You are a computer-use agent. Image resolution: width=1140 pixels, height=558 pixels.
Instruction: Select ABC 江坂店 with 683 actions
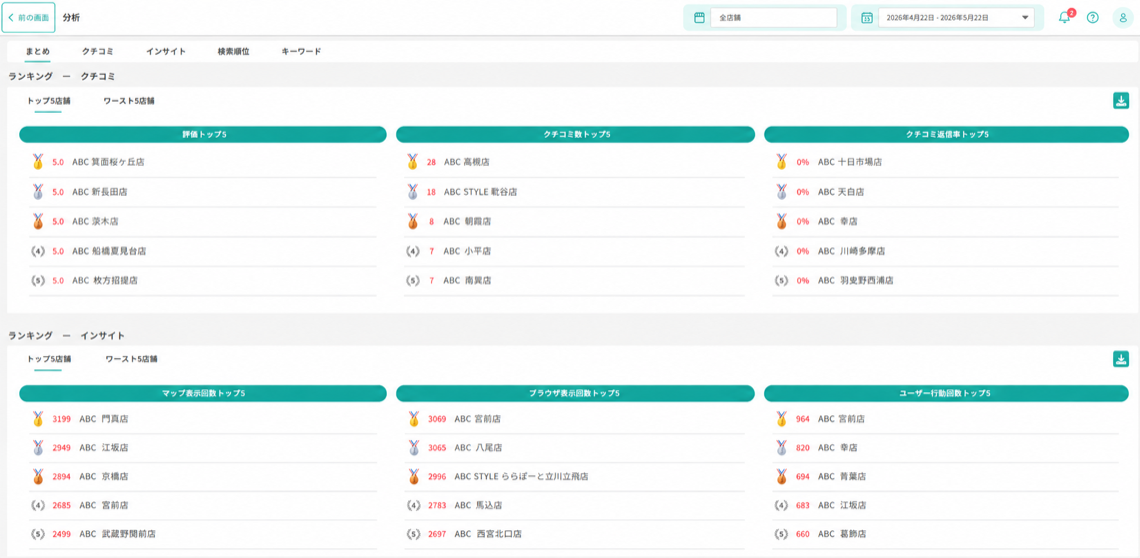click(x=842, y=505)
